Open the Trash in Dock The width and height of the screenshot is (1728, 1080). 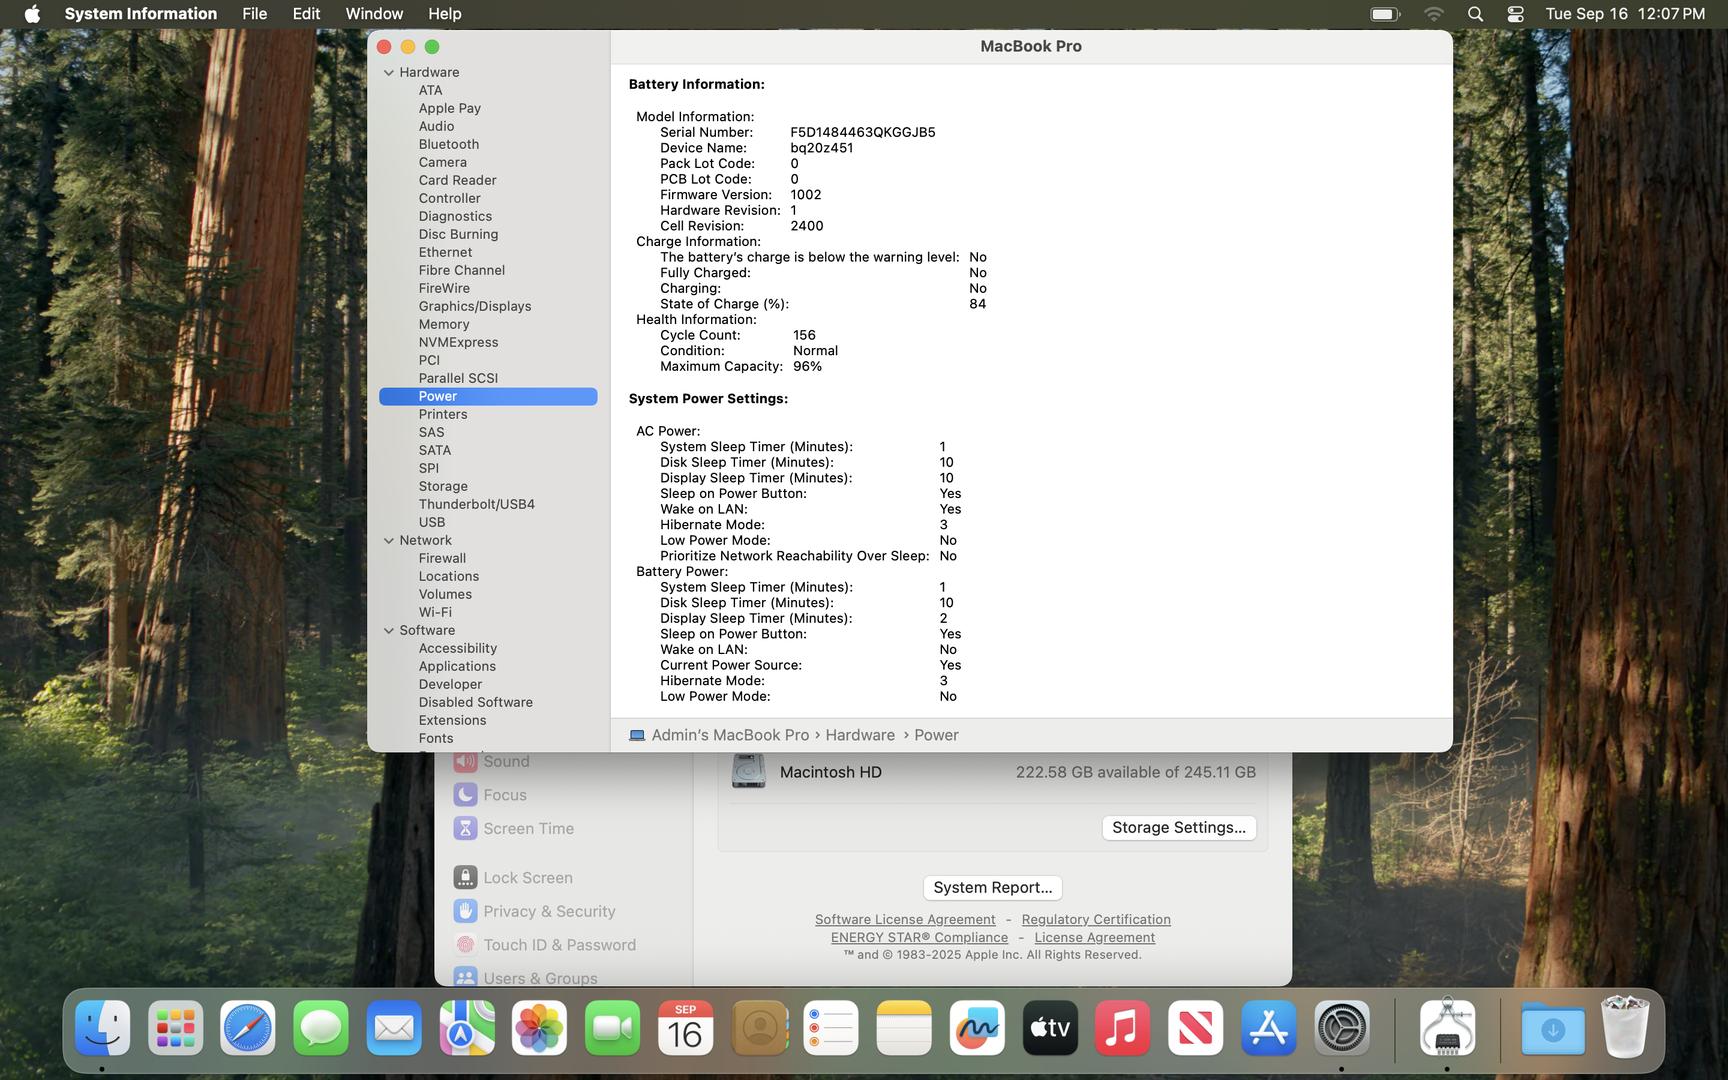click(x=1625, y=1027)
